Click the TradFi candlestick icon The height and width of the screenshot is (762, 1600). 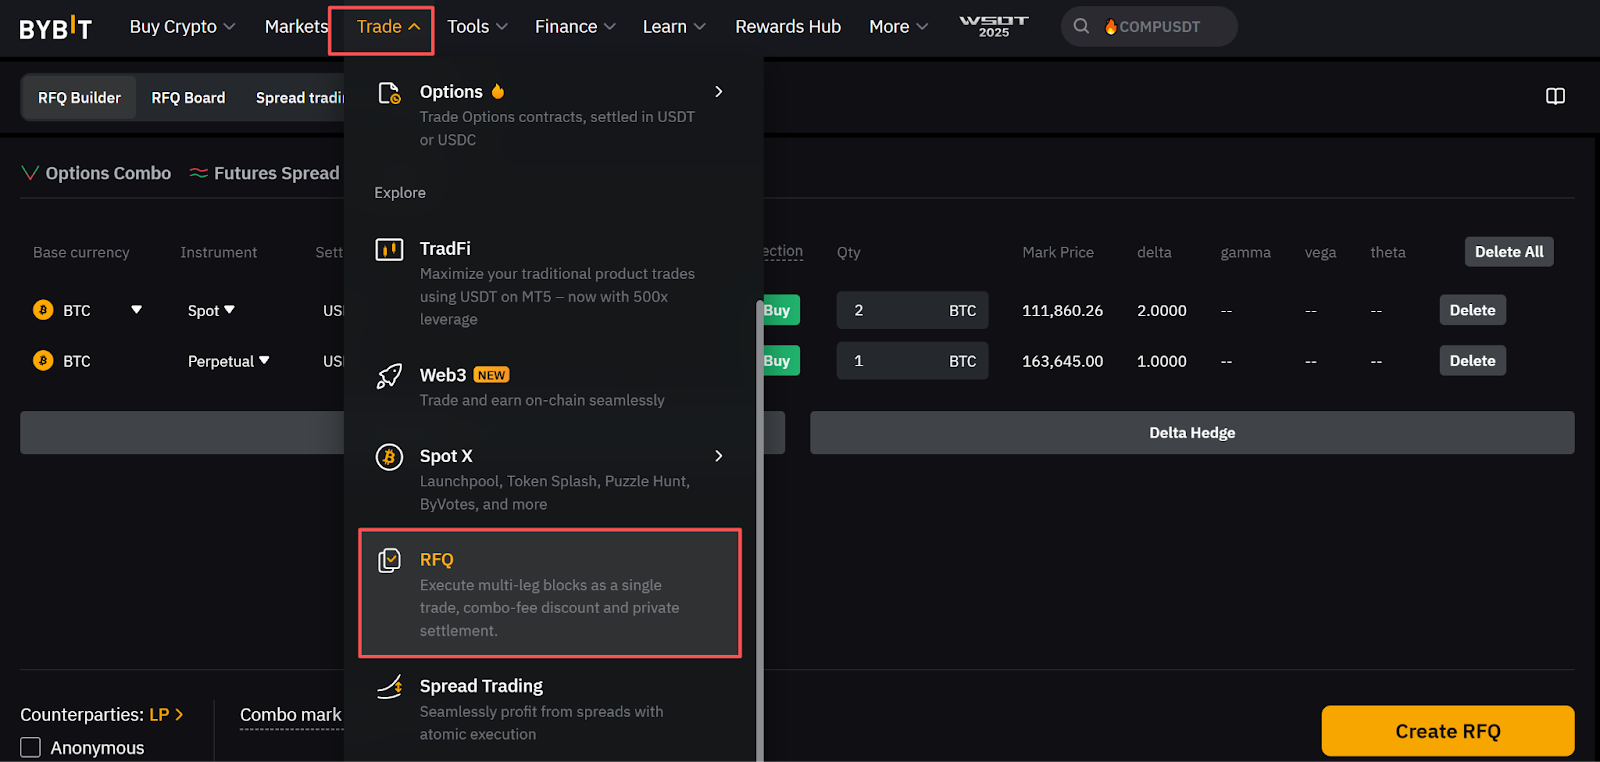pos(389,249)
